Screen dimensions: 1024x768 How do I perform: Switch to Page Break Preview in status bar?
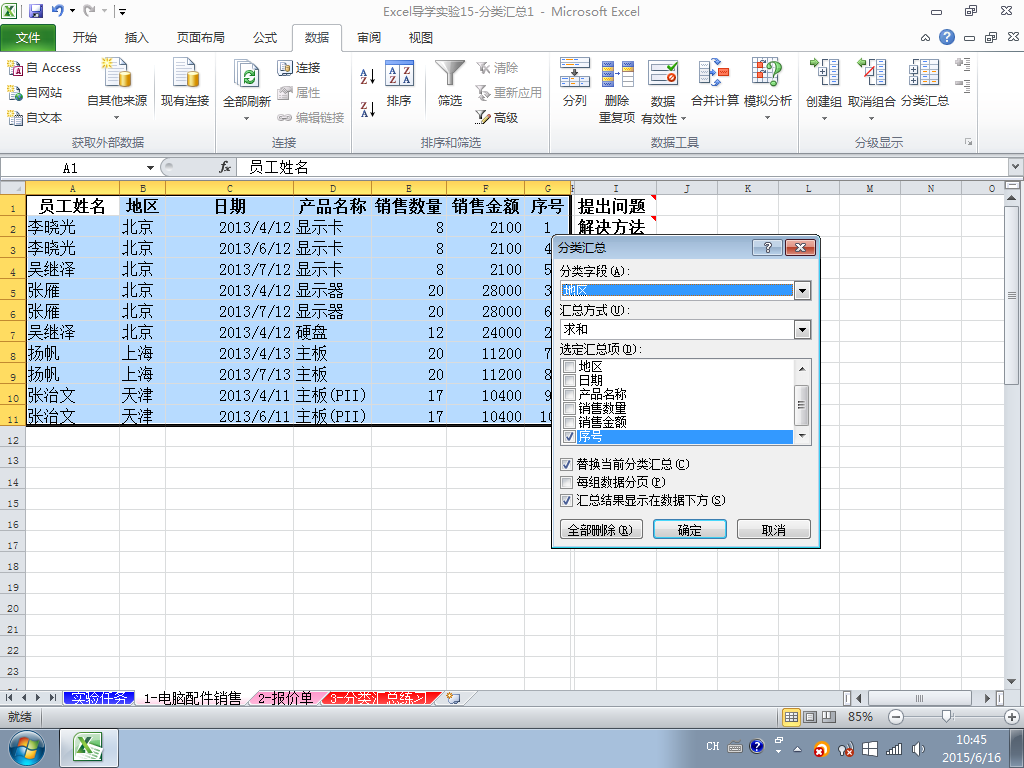click(829, 716)
